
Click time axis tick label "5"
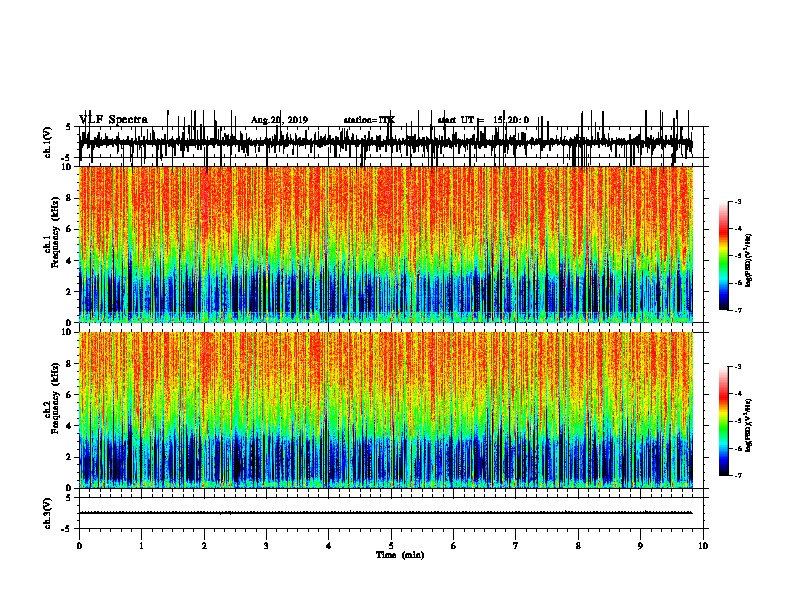(391, 546)
